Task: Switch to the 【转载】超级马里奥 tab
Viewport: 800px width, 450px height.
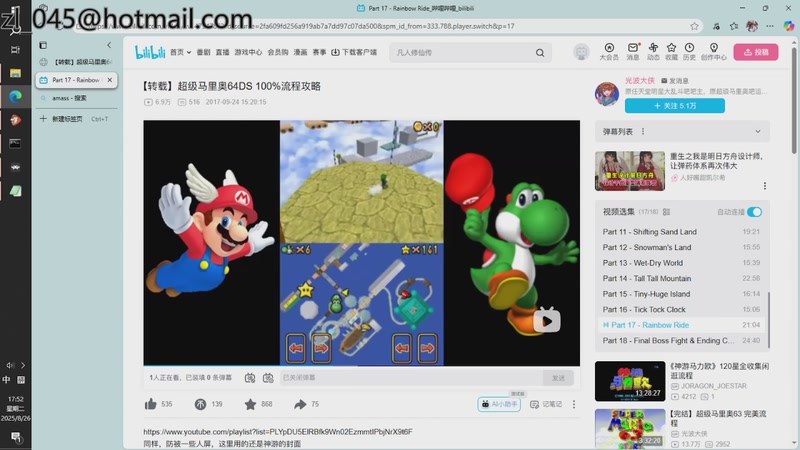Action: point(77,62)
